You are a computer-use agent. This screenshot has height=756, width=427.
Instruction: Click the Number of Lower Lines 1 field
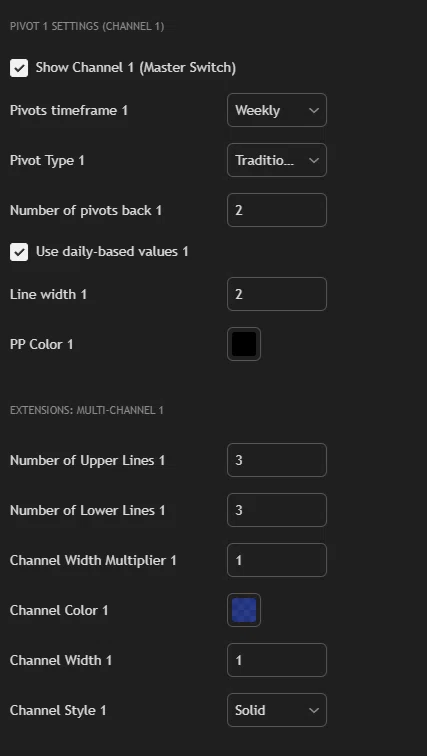click(277, 510)
